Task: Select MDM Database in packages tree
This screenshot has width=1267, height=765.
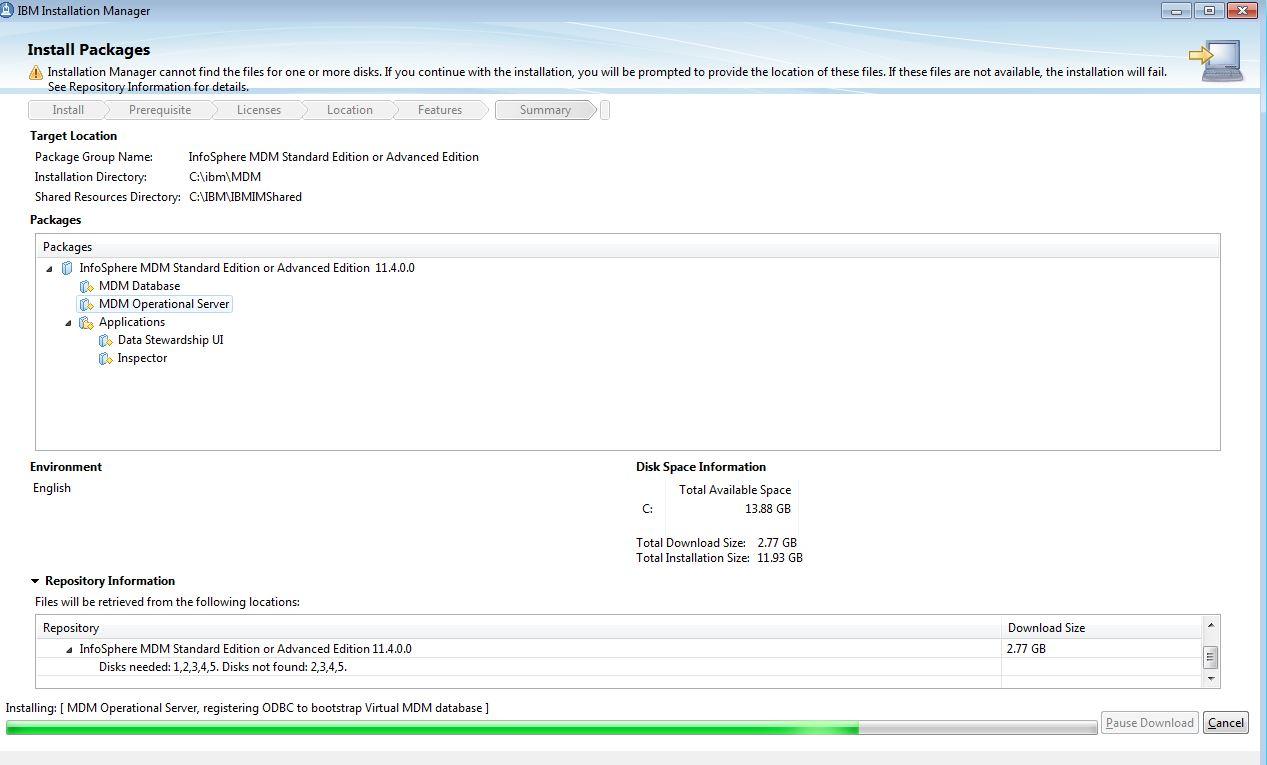Action: tap(139, 286)
